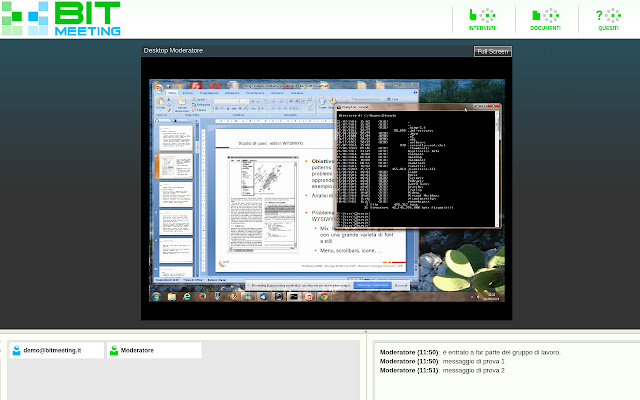Open Windows Explorer folder icon in shared taskbar
This screenshot has height=400, width=640.
(171, 297)
